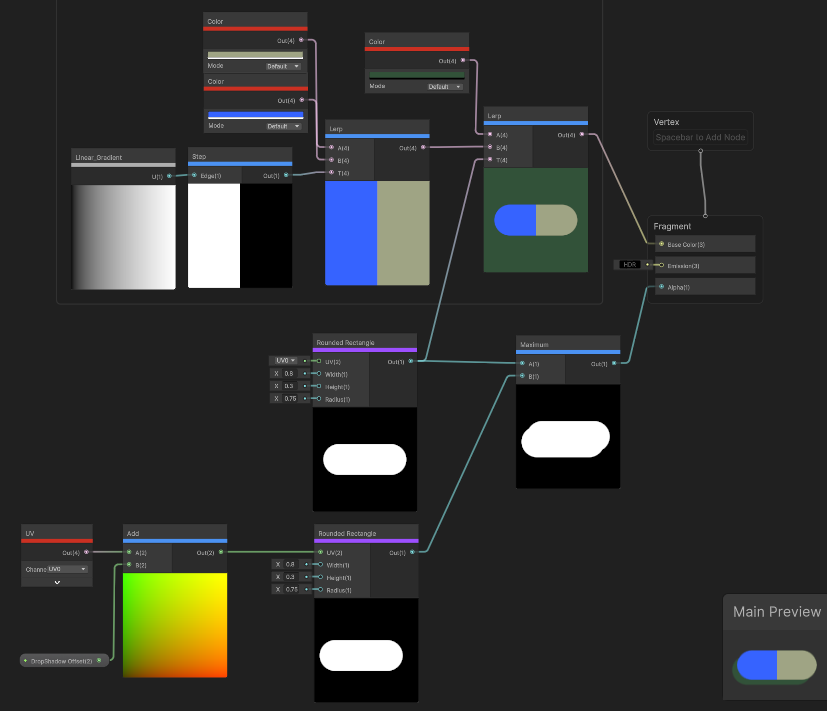Click the U(1) output port of Linear_Gradient
The image size is (827, 711).
click(x=169, y=176)
